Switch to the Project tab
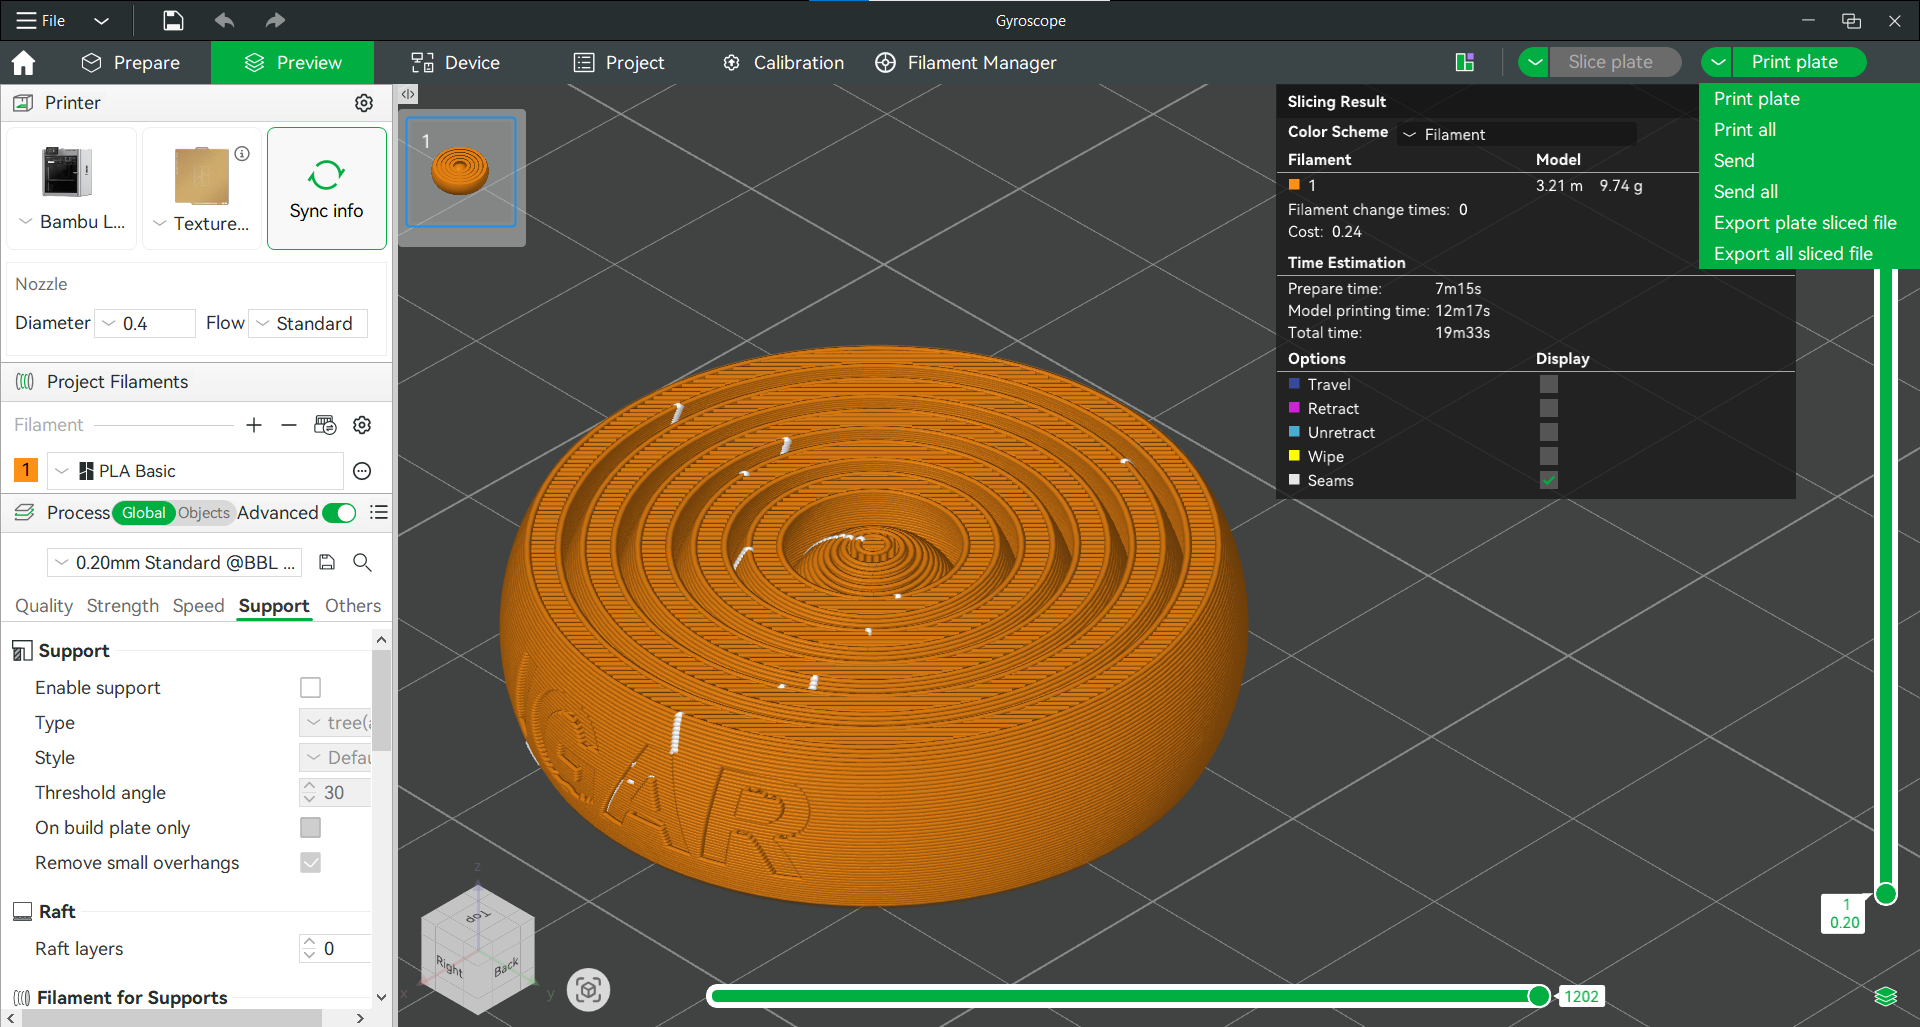This screenshot has width=1920, height=1027. click(x=619, y=63)
